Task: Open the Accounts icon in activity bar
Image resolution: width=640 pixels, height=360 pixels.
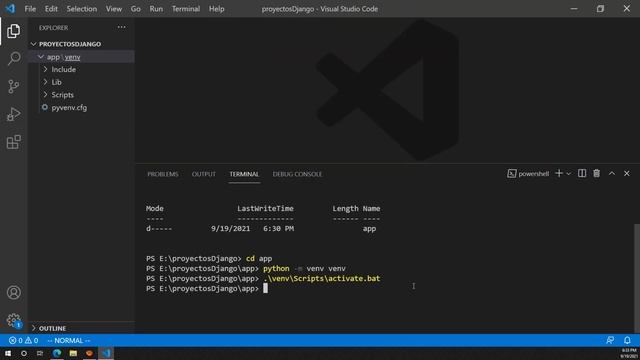Action: 13,293
